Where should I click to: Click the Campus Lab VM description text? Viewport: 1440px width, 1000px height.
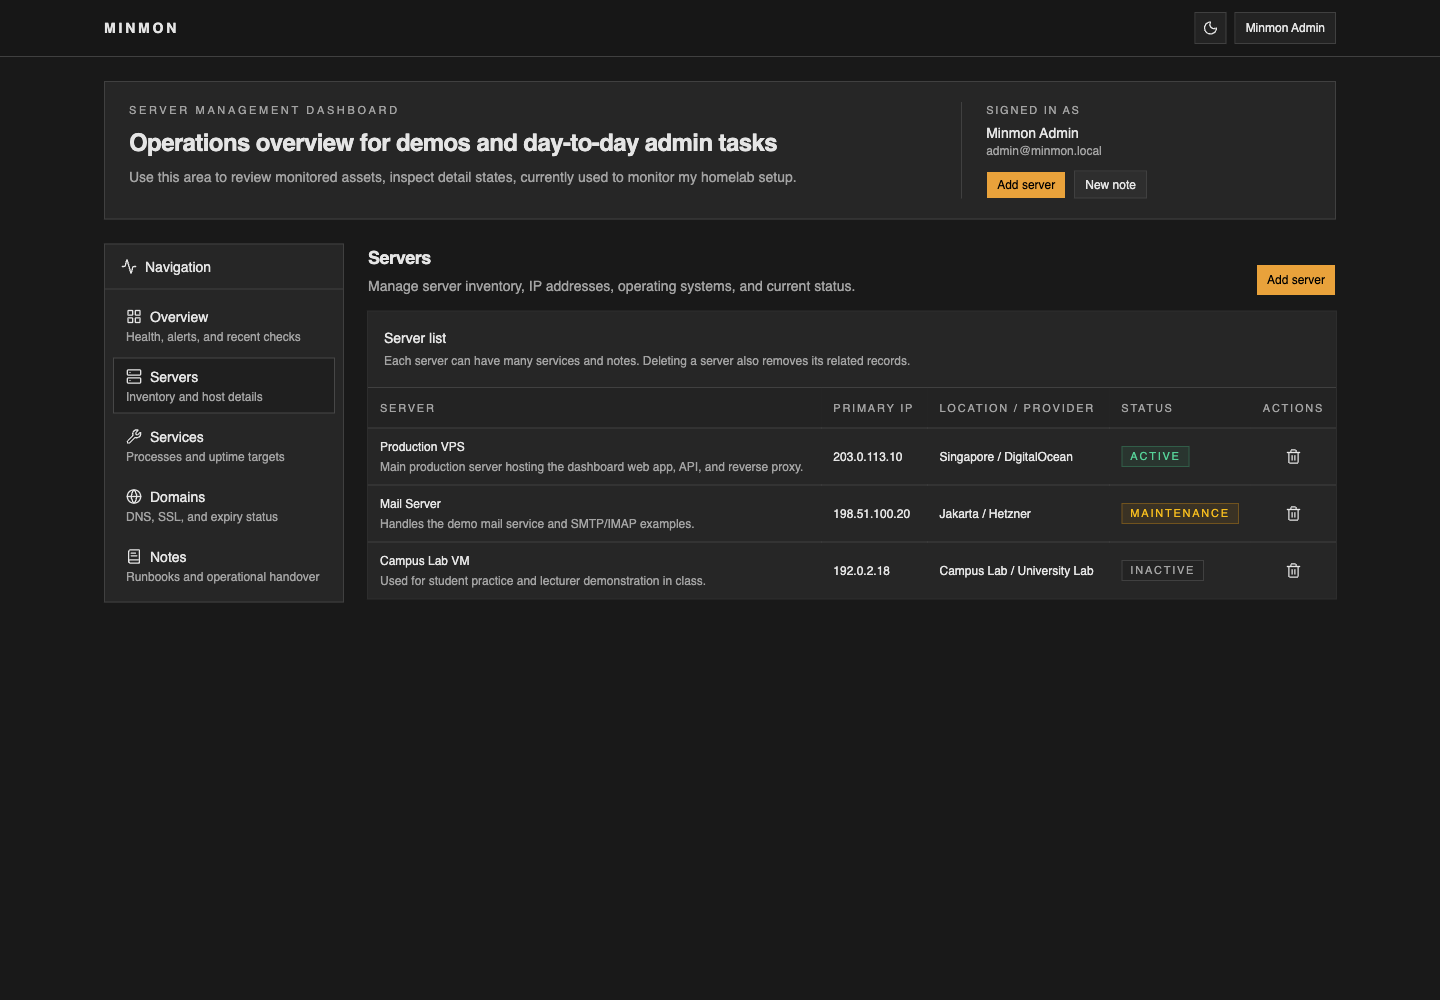(543, 581)
